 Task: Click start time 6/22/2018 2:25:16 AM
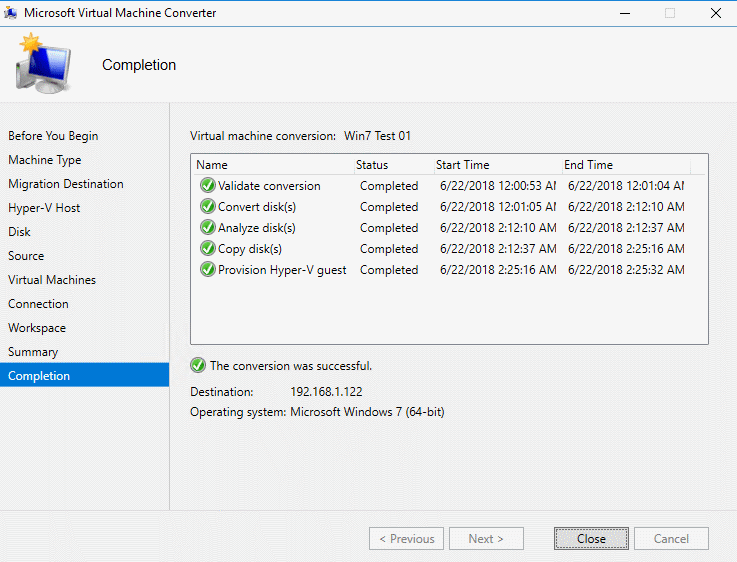click(x=498, y=270)
